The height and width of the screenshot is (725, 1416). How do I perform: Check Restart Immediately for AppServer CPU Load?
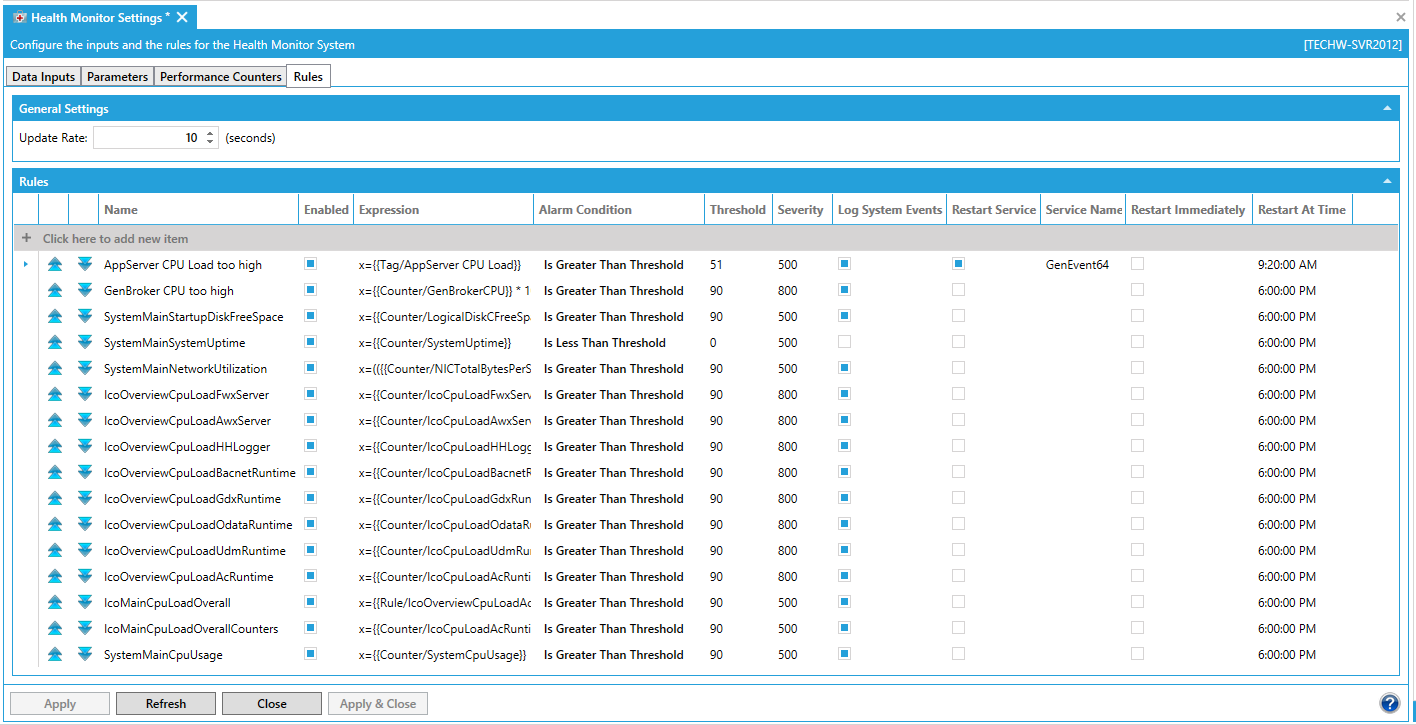click(1137, 264)
